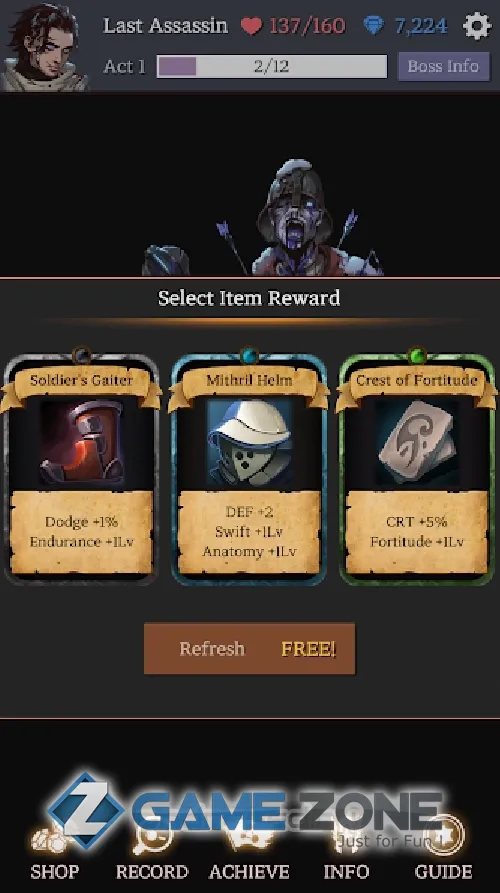Screen dimensions: 500x893
Task: Open the RECORD tab
Action: pyautogui.click(x=152, y=852)
